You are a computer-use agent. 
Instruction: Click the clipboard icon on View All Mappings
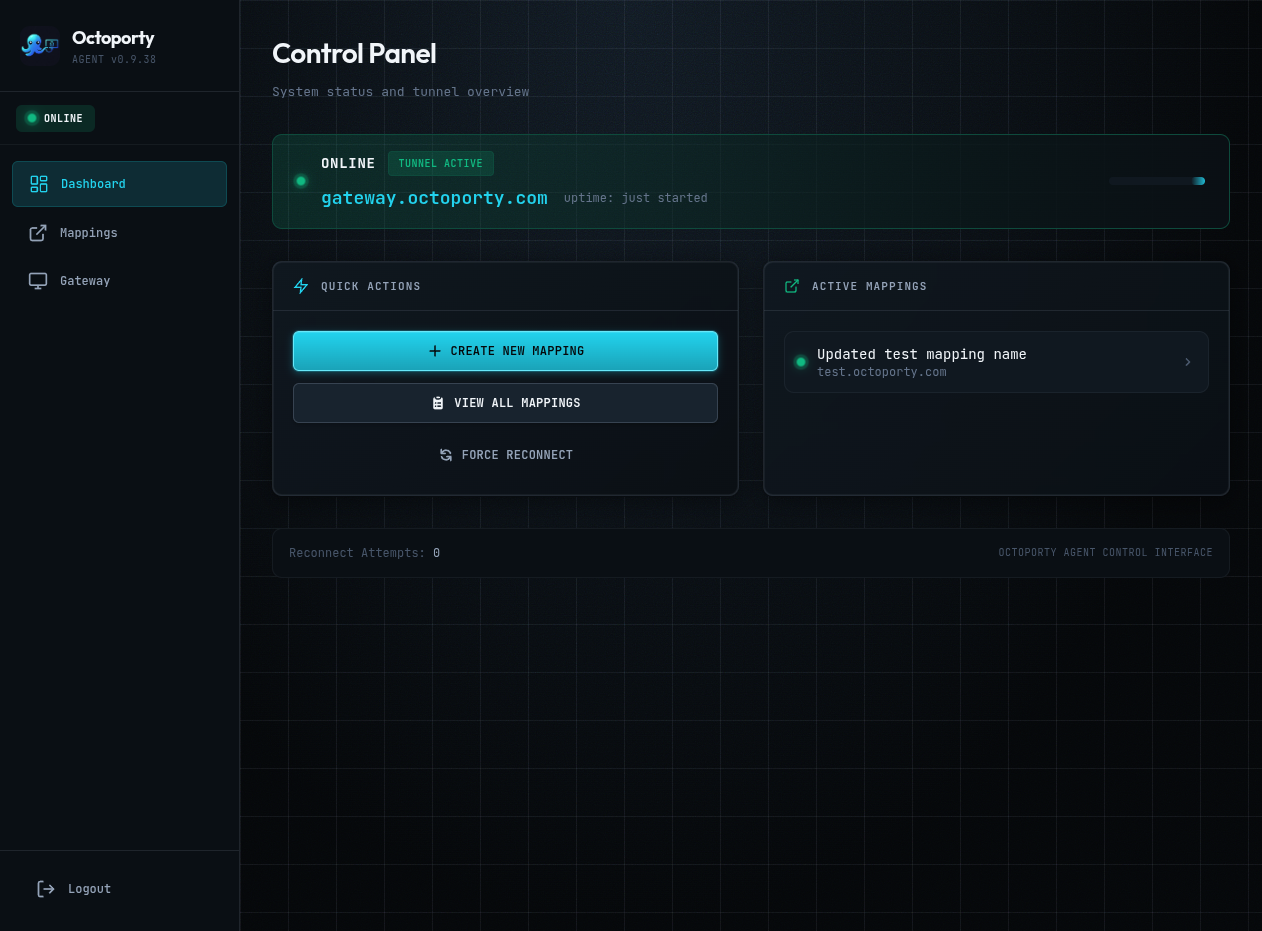(438, 403)
